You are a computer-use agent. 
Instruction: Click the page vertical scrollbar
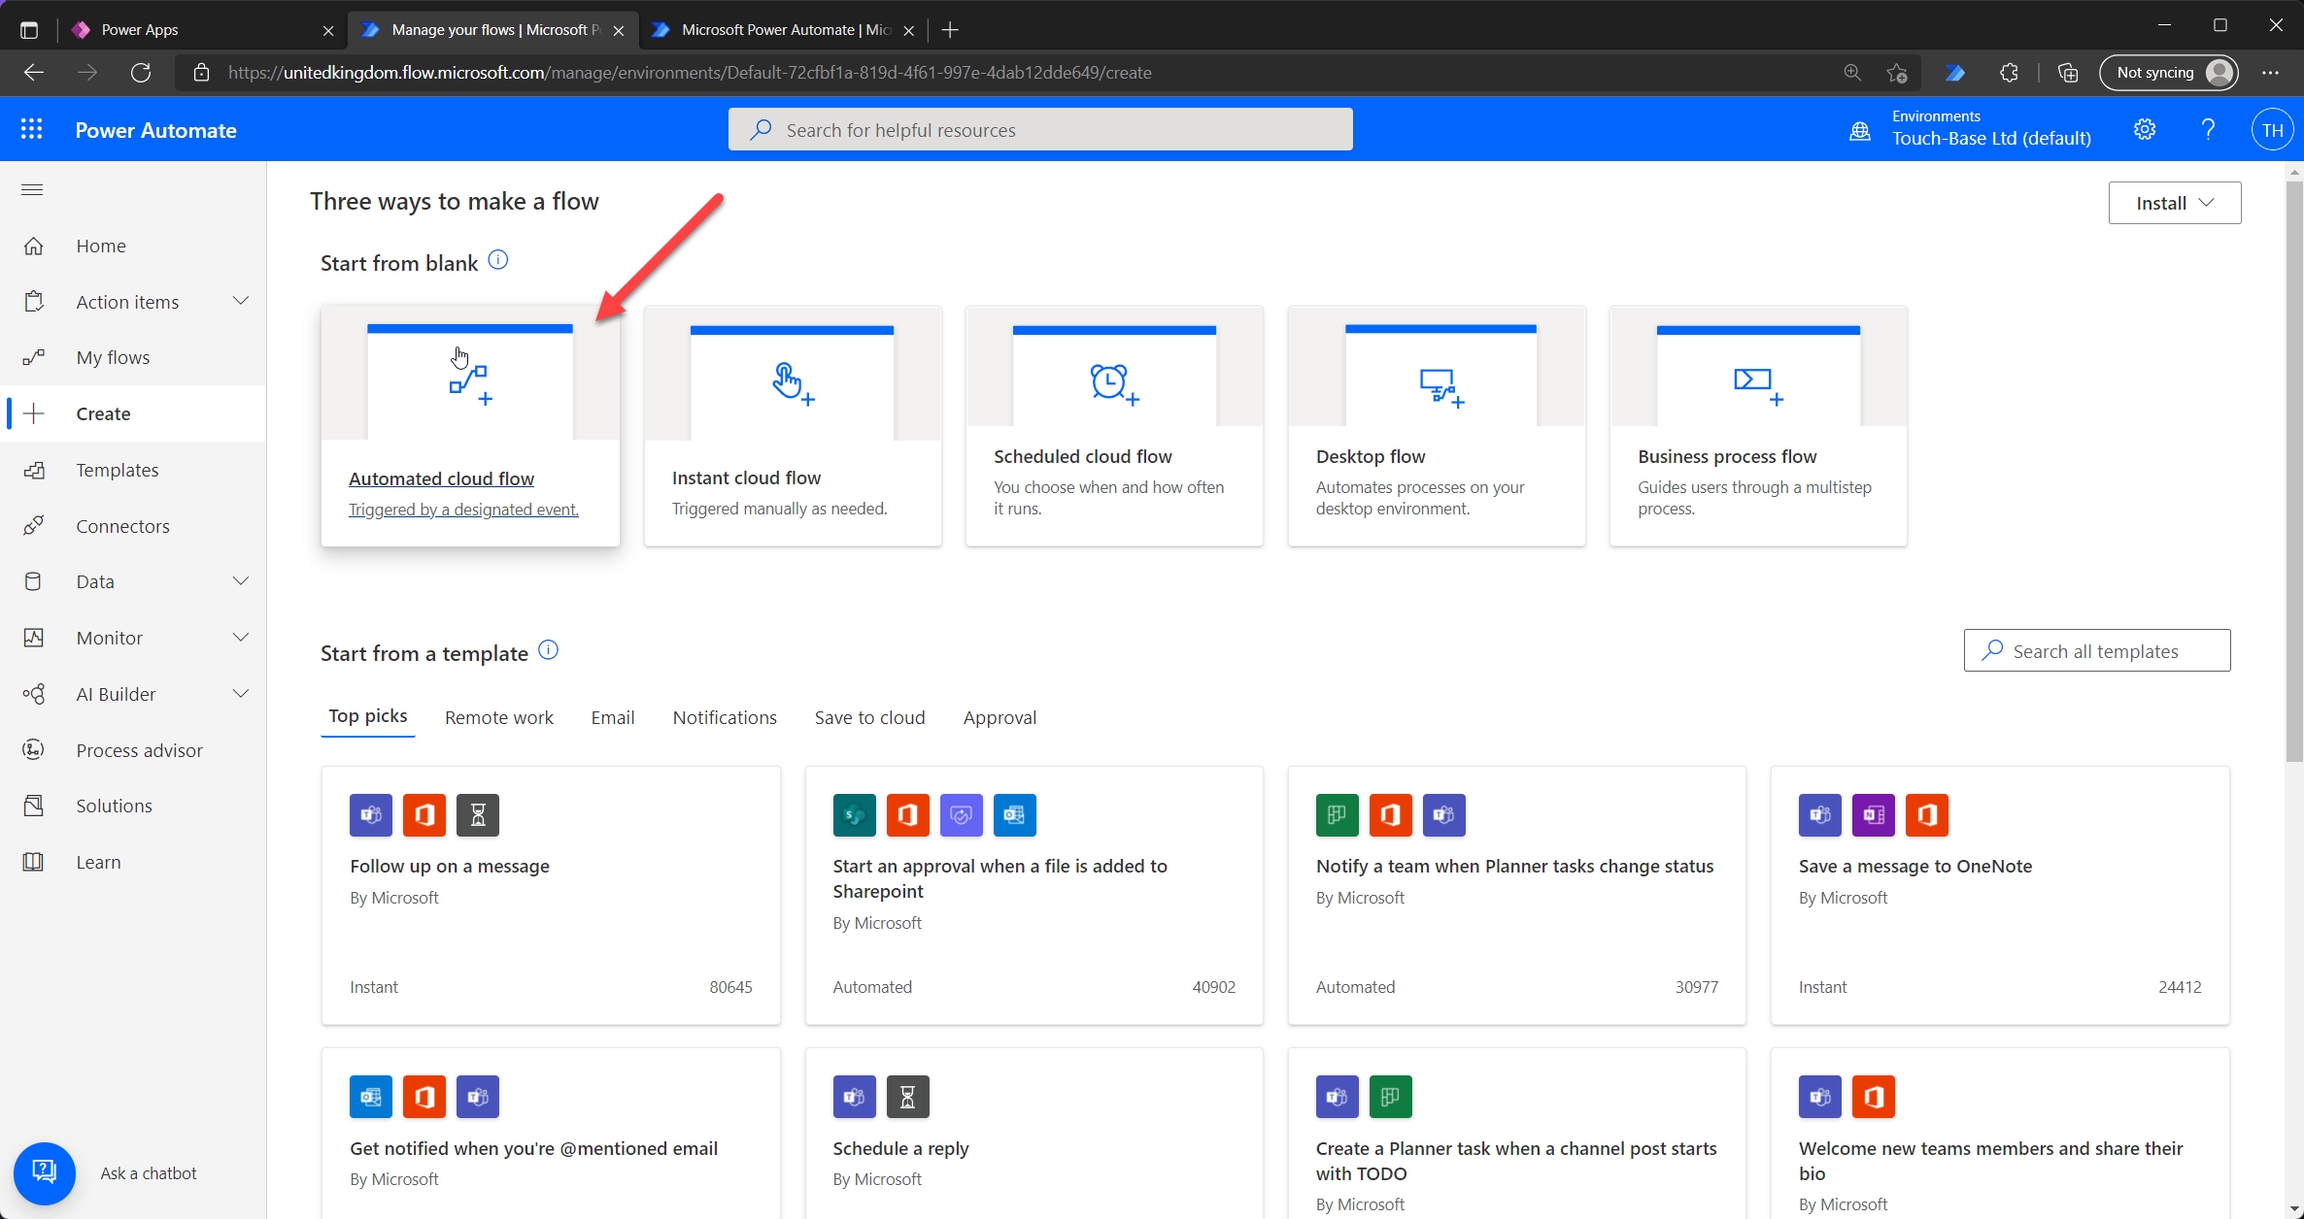(x=2294, y=470)
